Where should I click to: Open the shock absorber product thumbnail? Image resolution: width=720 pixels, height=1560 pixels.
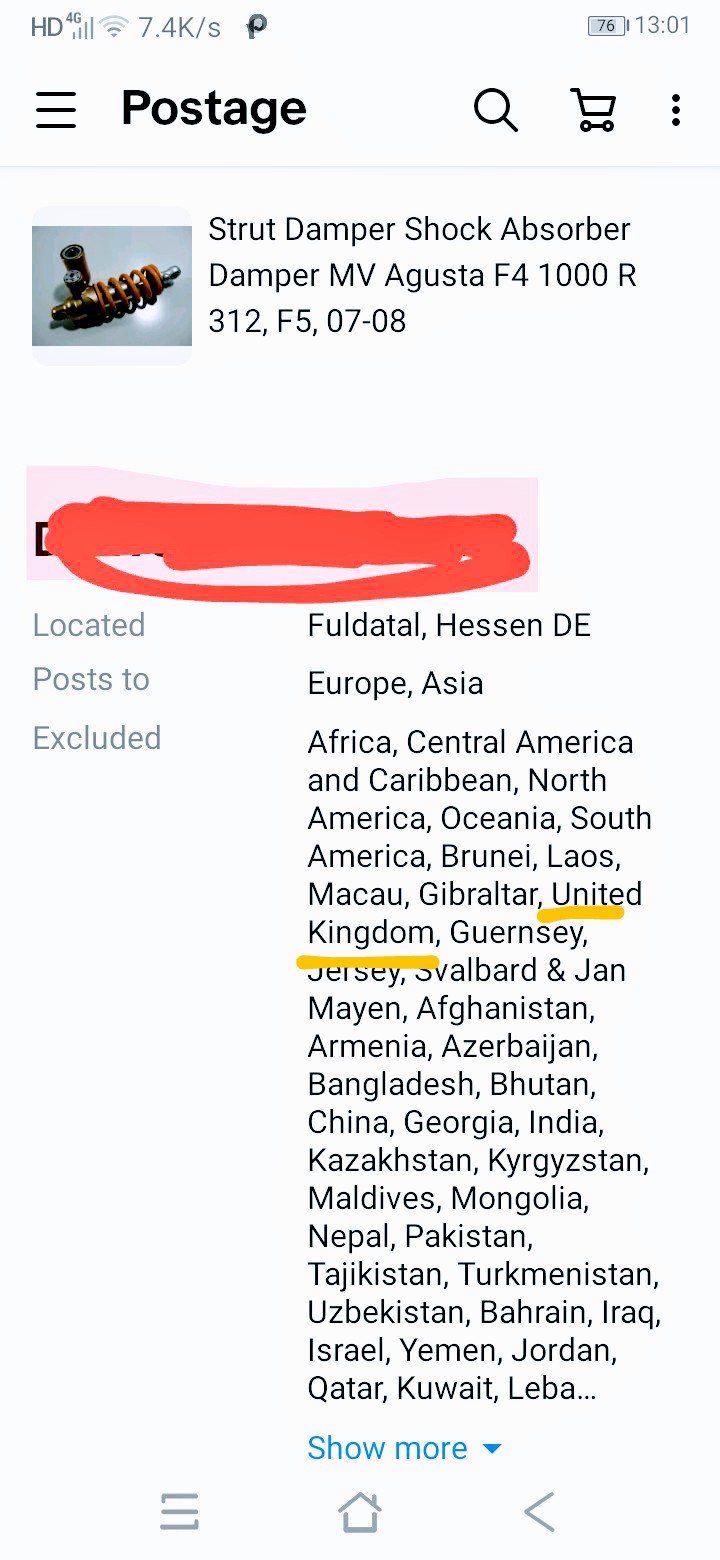click(x=112, y=286)
